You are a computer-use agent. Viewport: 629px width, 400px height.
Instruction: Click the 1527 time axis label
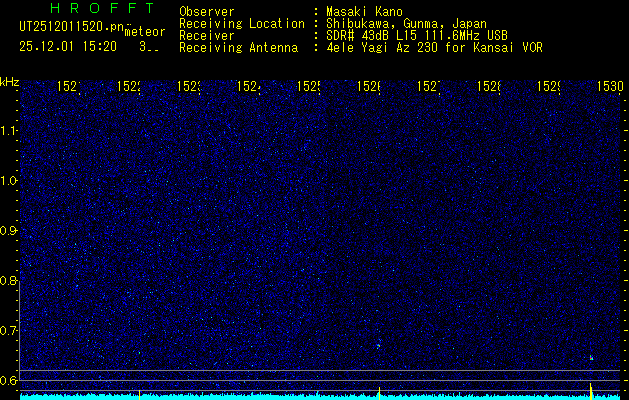(428, 86)
